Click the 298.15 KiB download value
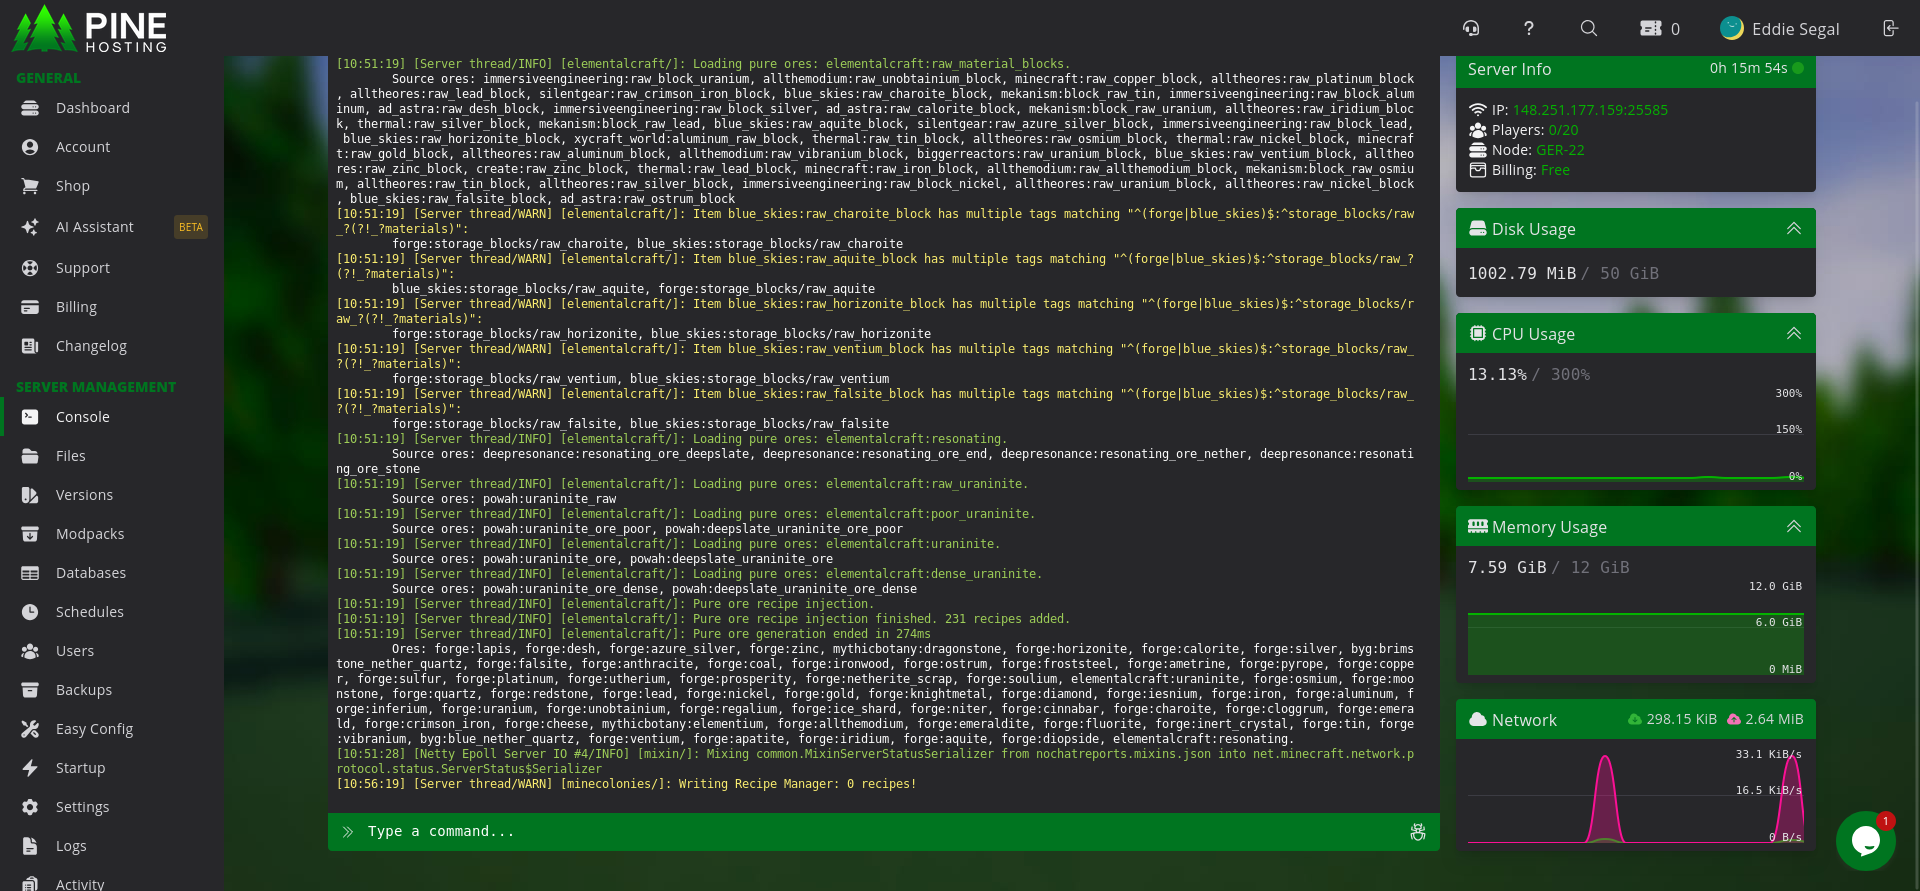 (1681, 719)
